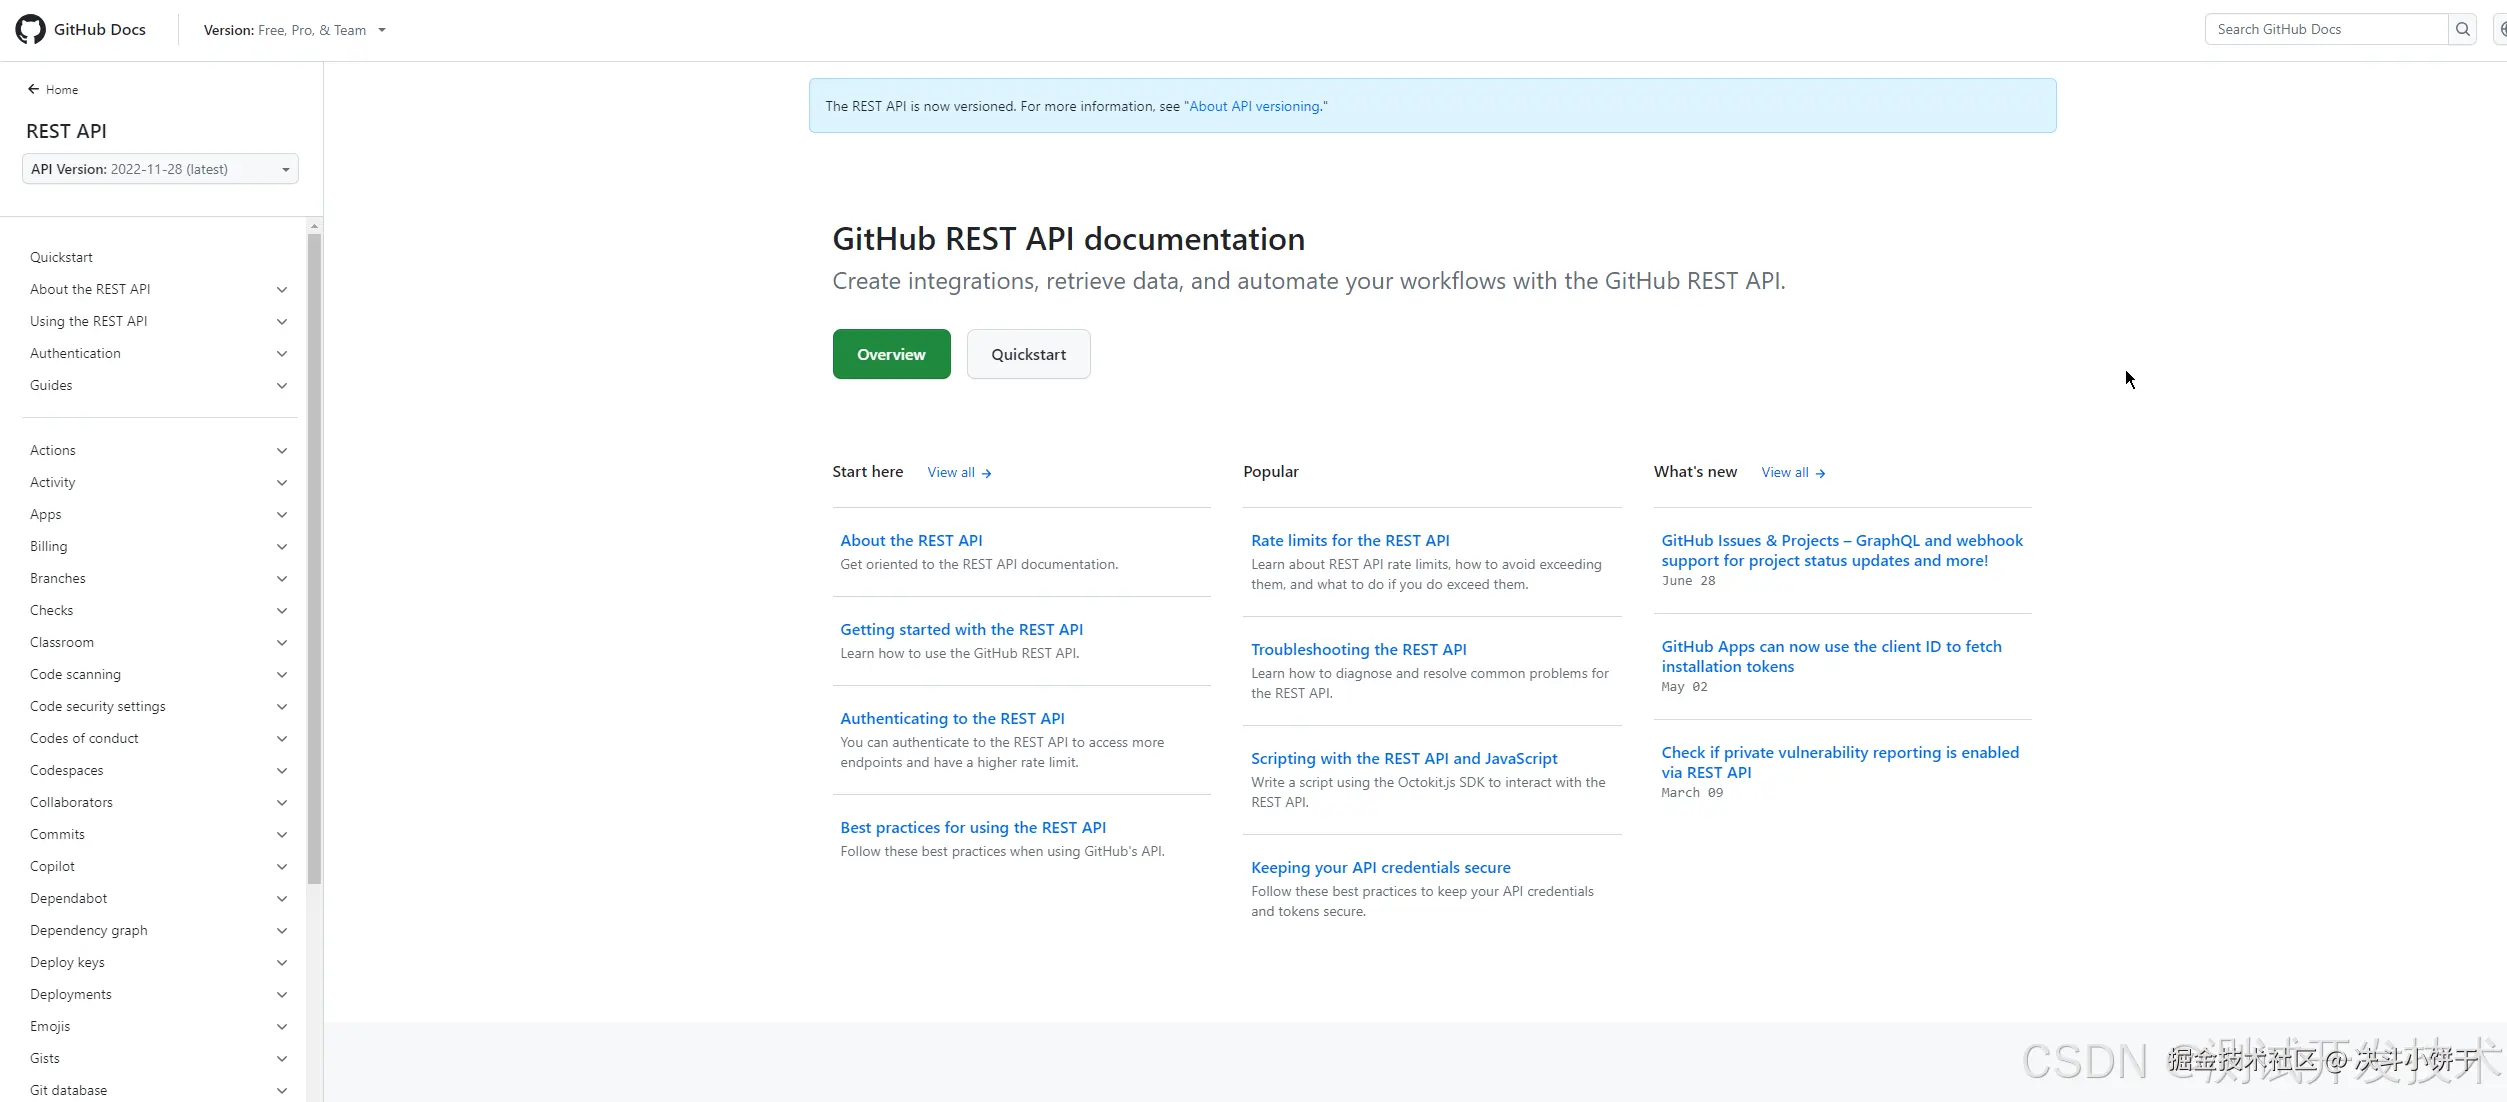Screen dimensions: 2507x1102
Task: Click the green Overview button
Action: click(x=890, y=355)
